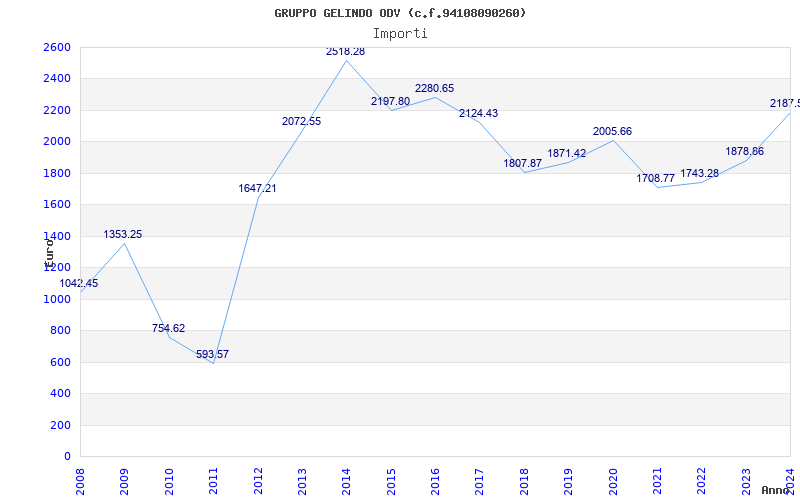The image size is (800, 500).
Task: Click the 2072.55 data label
Action: tap(302, 121)
